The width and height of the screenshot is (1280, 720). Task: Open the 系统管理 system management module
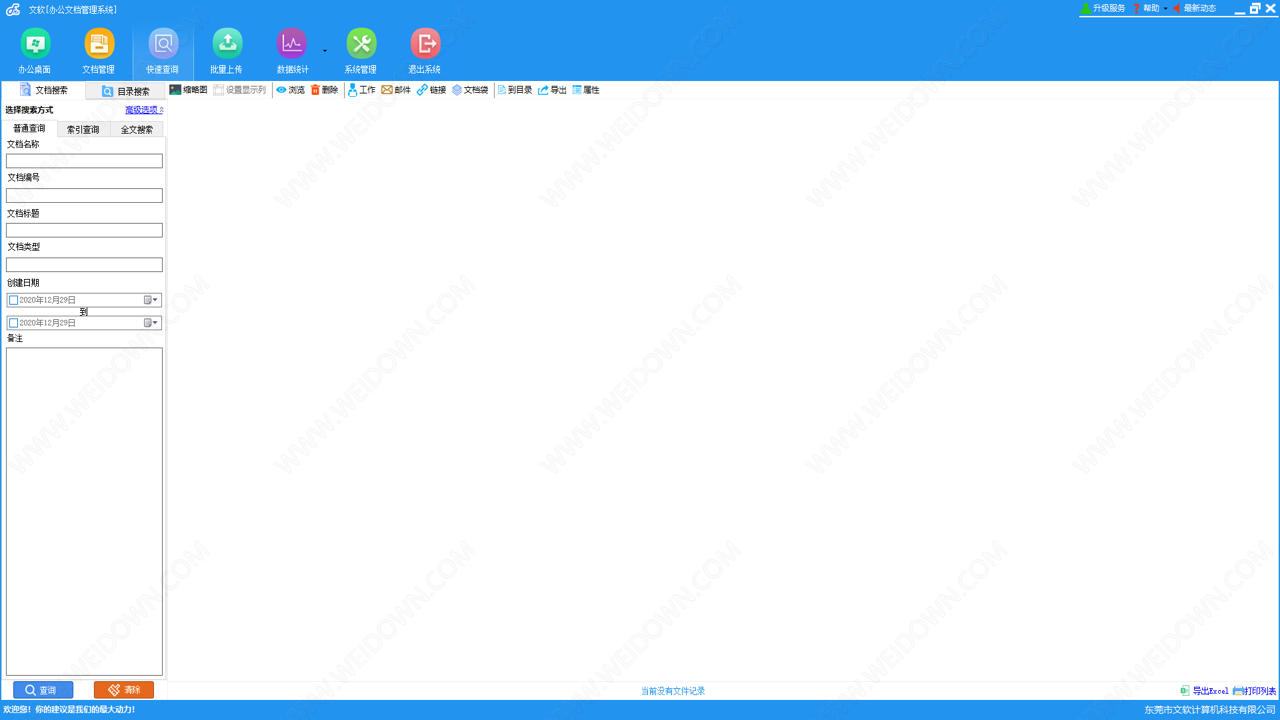click(x=361, y=51)
